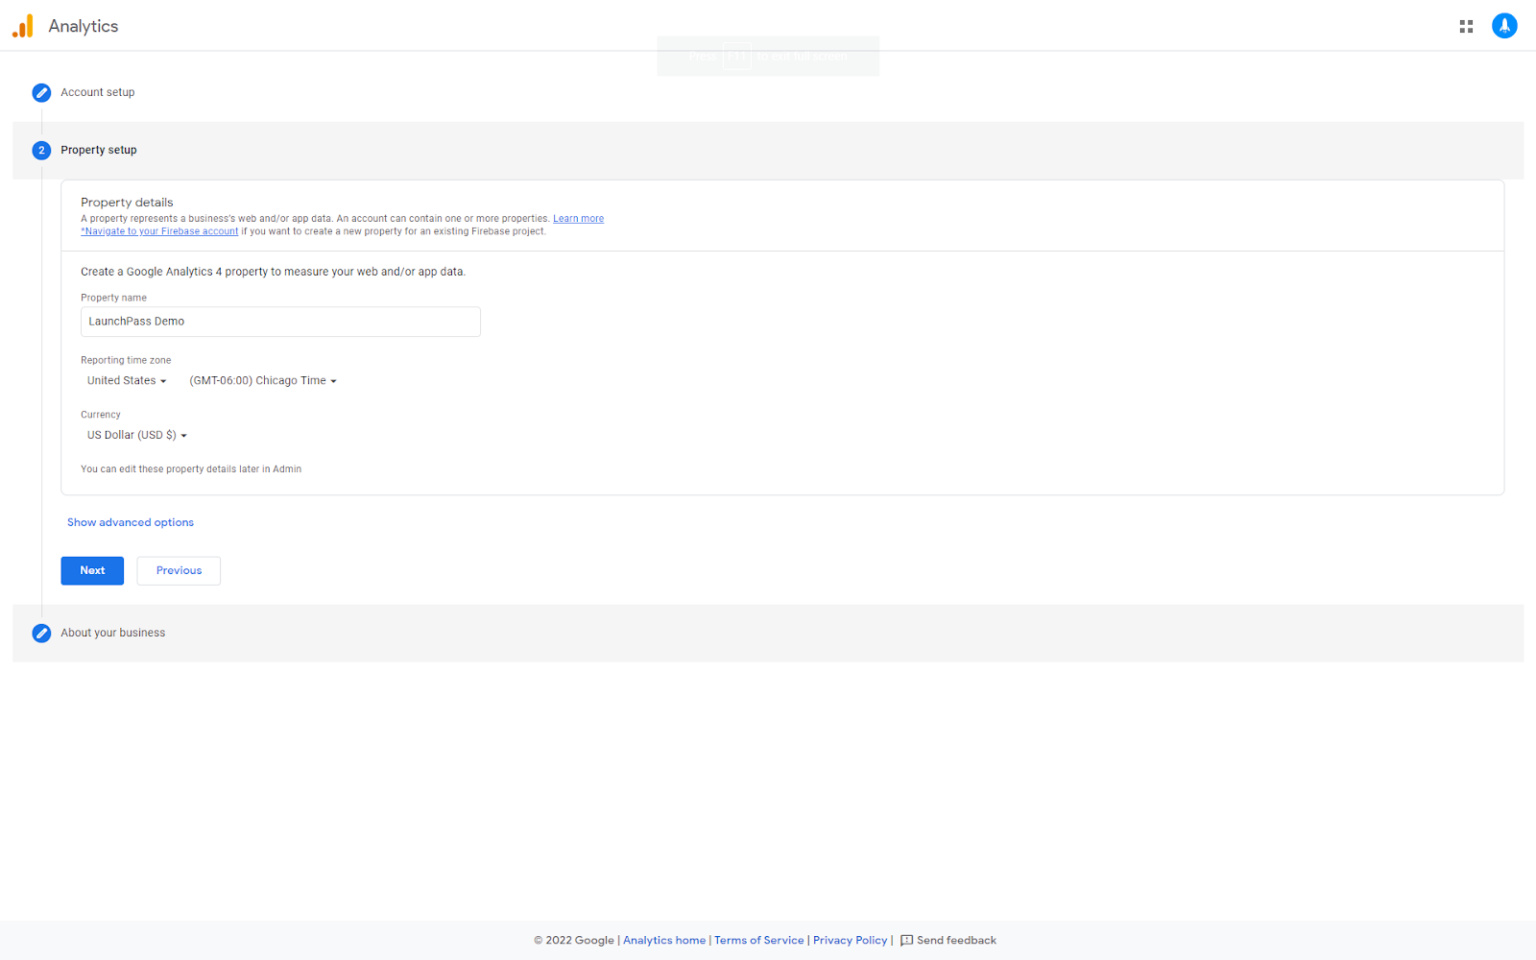Select the Property setup step indicator
The image size is (1536, 960).
41,150
